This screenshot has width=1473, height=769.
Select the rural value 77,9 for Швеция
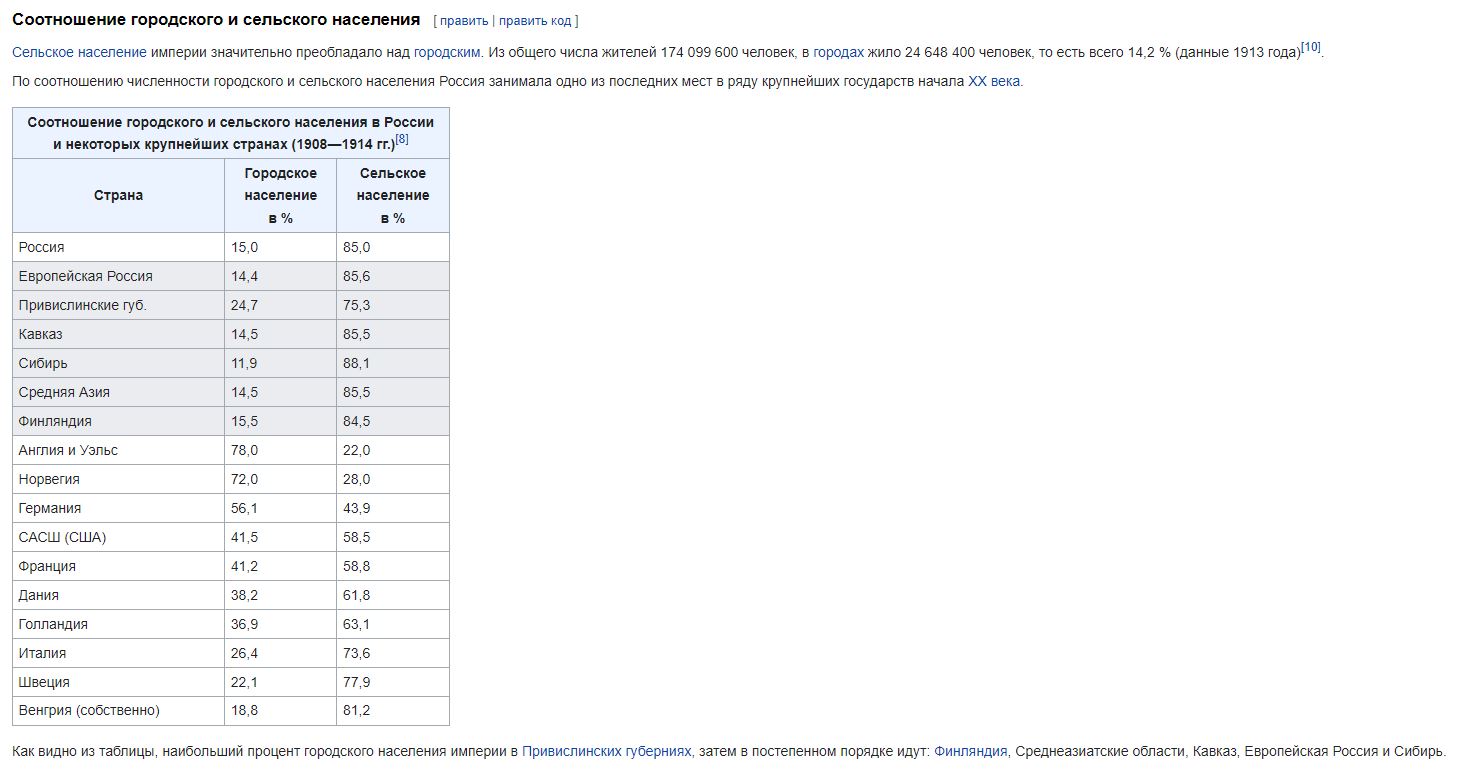pyautogui.click(x=356, y=682)
